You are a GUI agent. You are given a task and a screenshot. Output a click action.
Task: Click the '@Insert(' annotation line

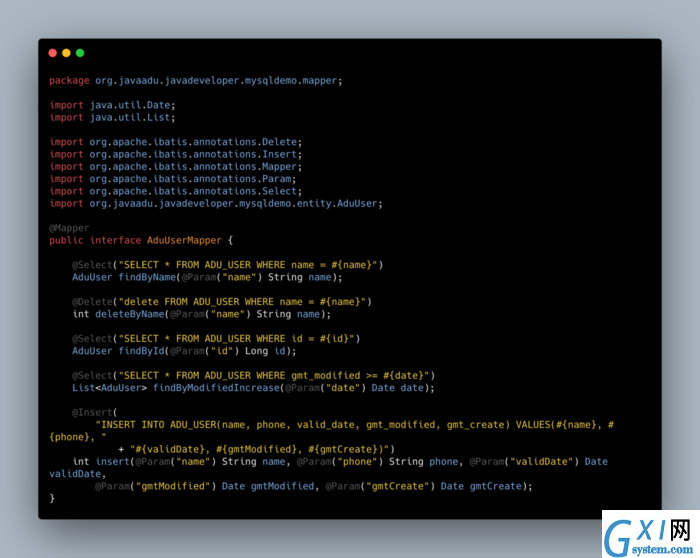tap(95, 412)
